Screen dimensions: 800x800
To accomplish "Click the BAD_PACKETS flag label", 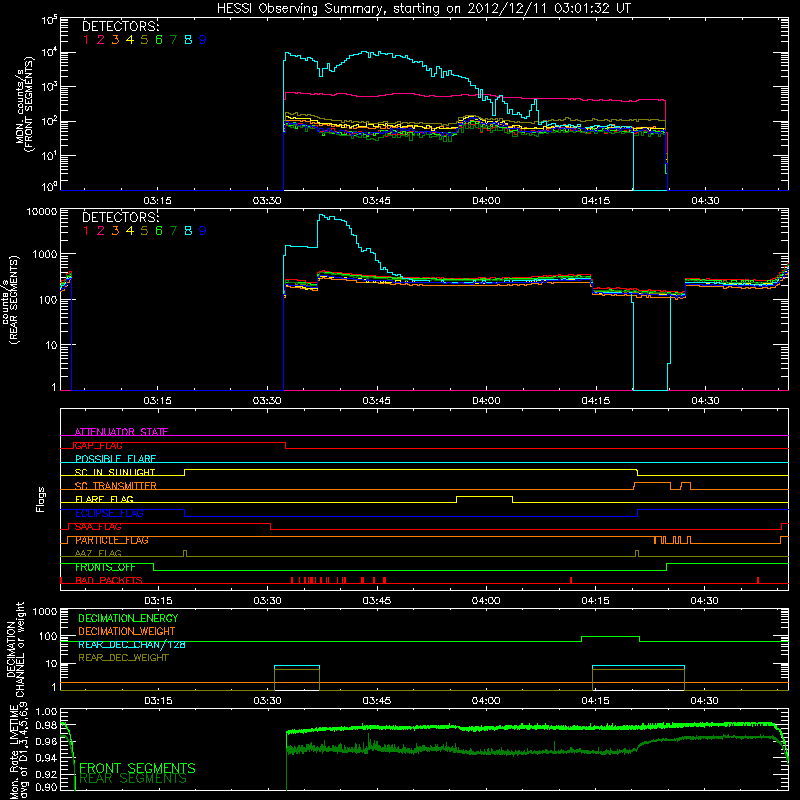I will (x=109, y=580).
